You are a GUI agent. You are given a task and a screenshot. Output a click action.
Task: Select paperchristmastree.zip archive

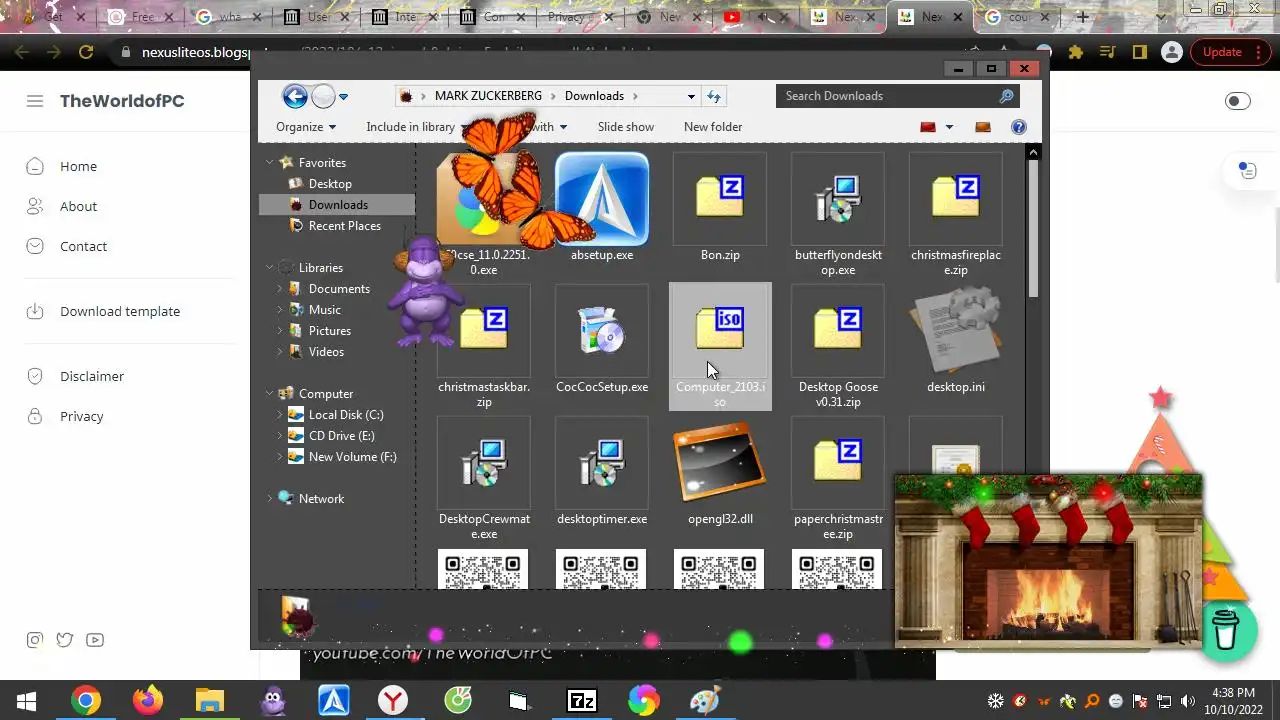pos(838,479)
